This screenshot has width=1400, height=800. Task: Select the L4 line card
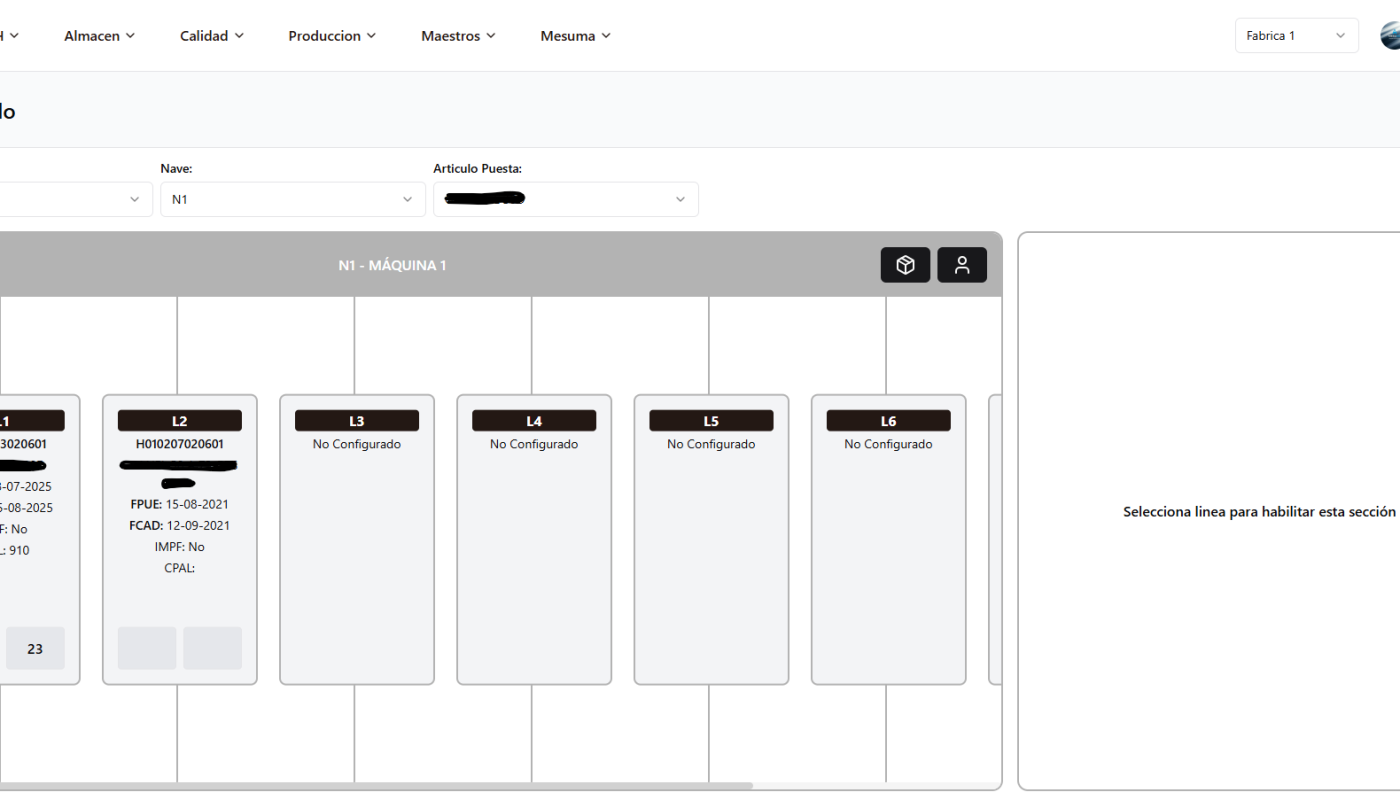coord(534,540)
